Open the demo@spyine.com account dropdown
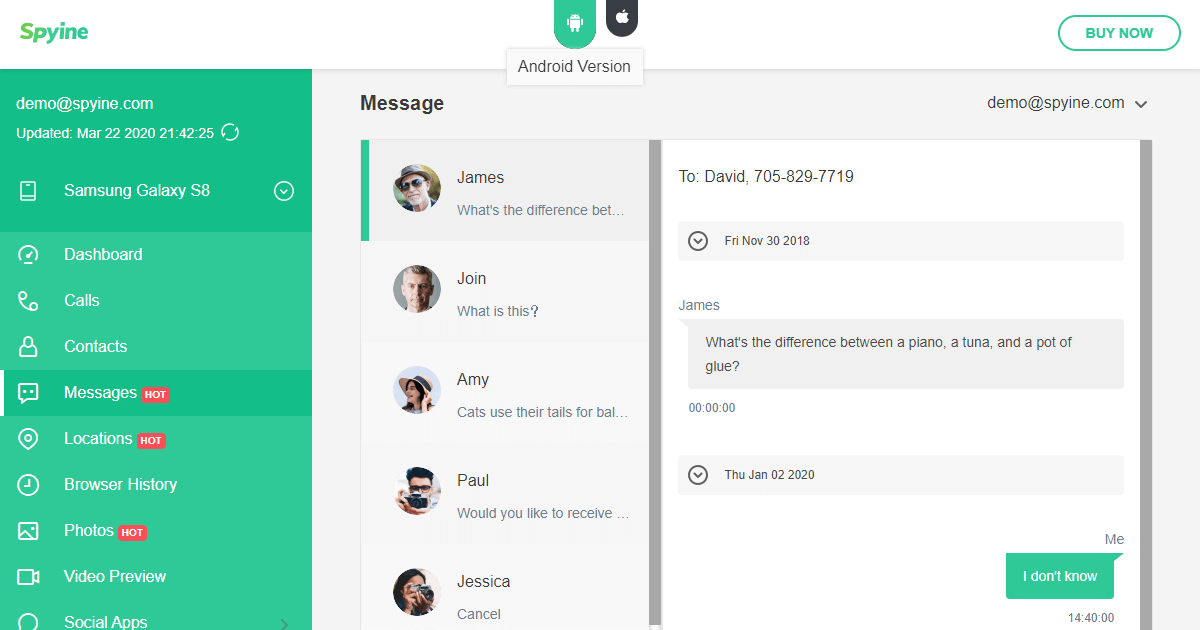The width and height of the screenshot is (1200, 630). [x=1066, y=103]
